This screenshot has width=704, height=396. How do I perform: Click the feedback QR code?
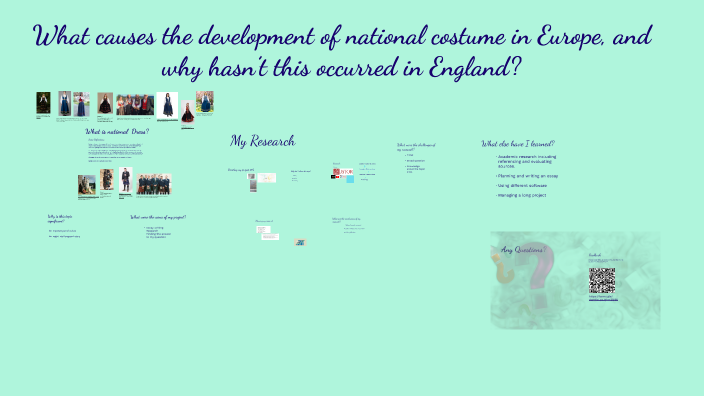[x=602, y=281]
